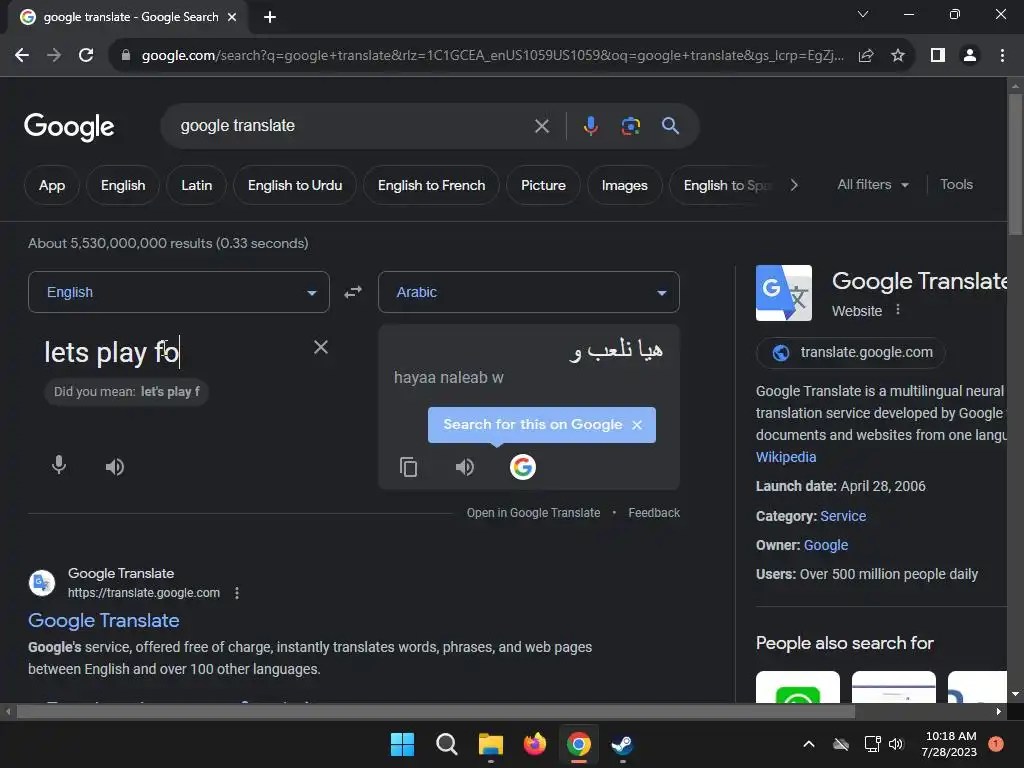Listen to the Arabic translation
Image resolution: width=1024 pixels, height=768 pixels.
tap(464, 467)
